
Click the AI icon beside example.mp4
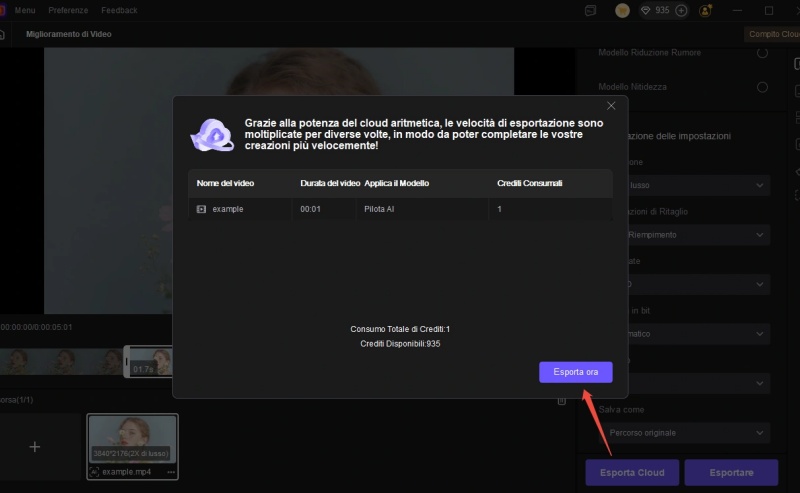pos(94,472)
